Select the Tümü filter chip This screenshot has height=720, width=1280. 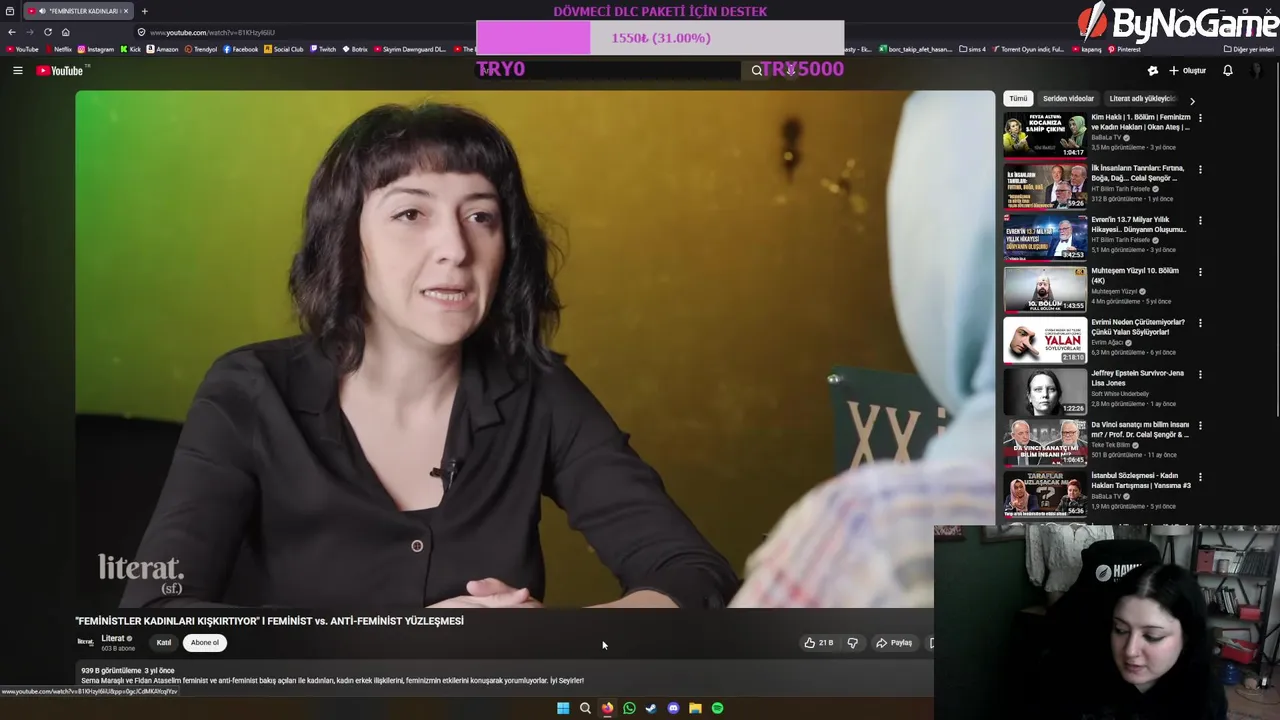[1018, 99]
